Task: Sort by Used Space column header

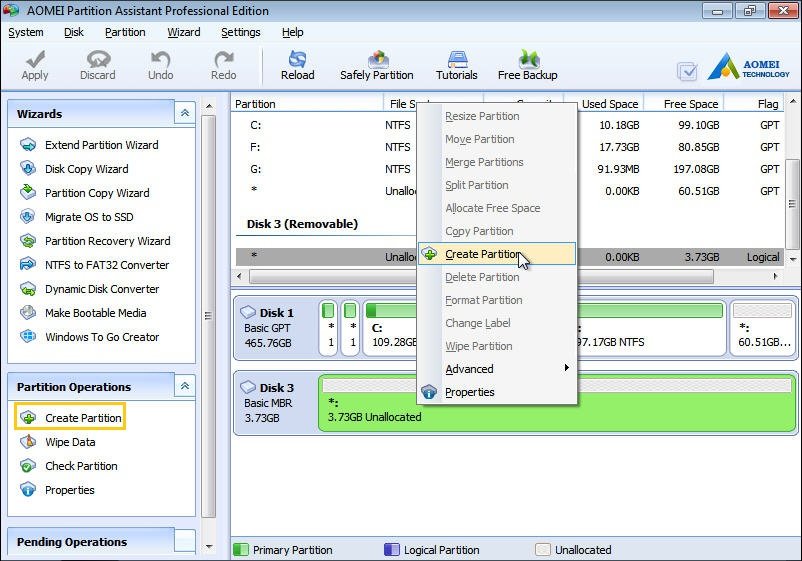Action: coord(604,104)
